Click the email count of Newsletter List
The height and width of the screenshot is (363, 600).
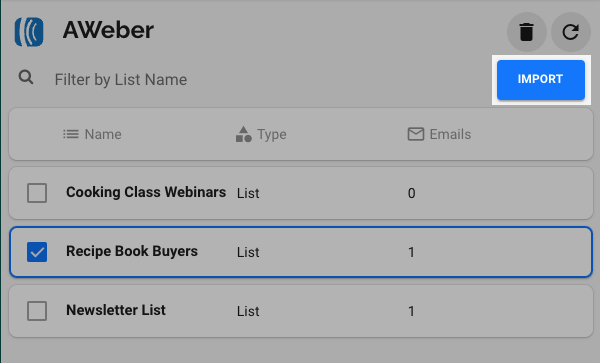point(411,311)
